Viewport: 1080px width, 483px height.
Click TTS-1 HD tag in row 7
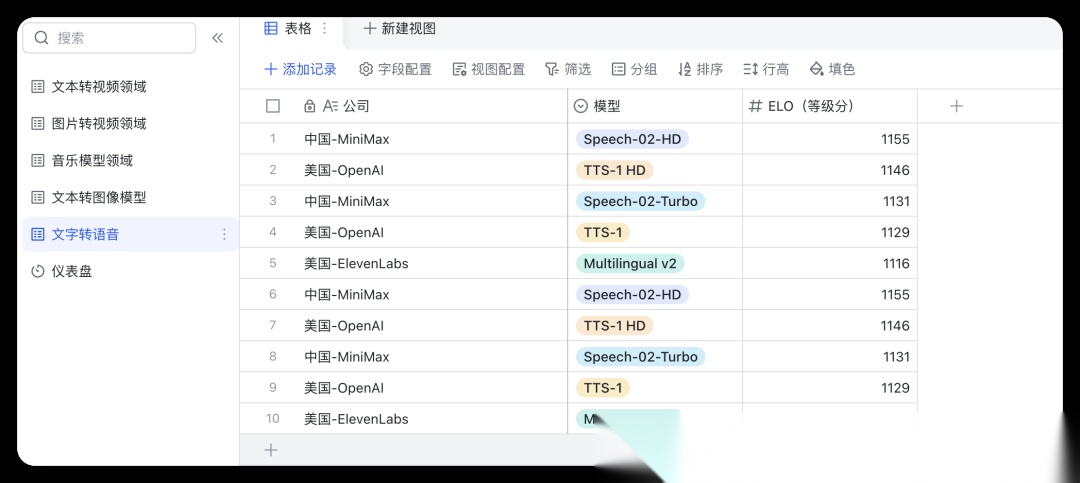point(614,326)
